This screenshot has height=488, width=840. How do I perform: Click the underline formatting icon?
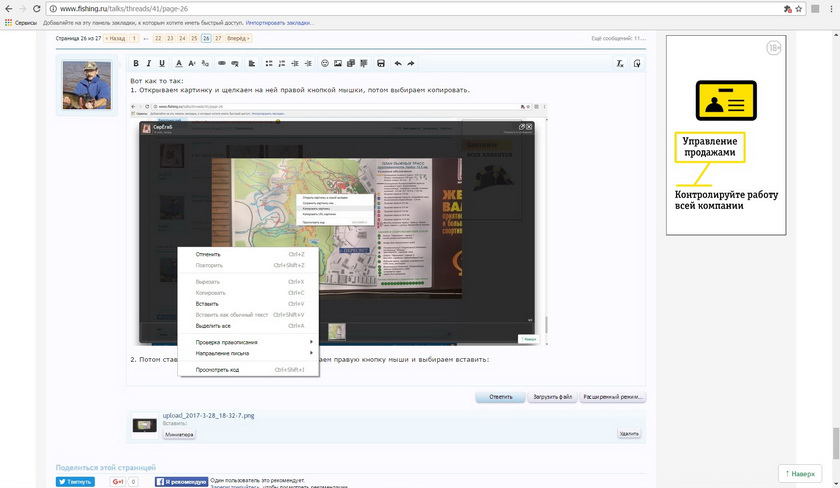(162, 63)
